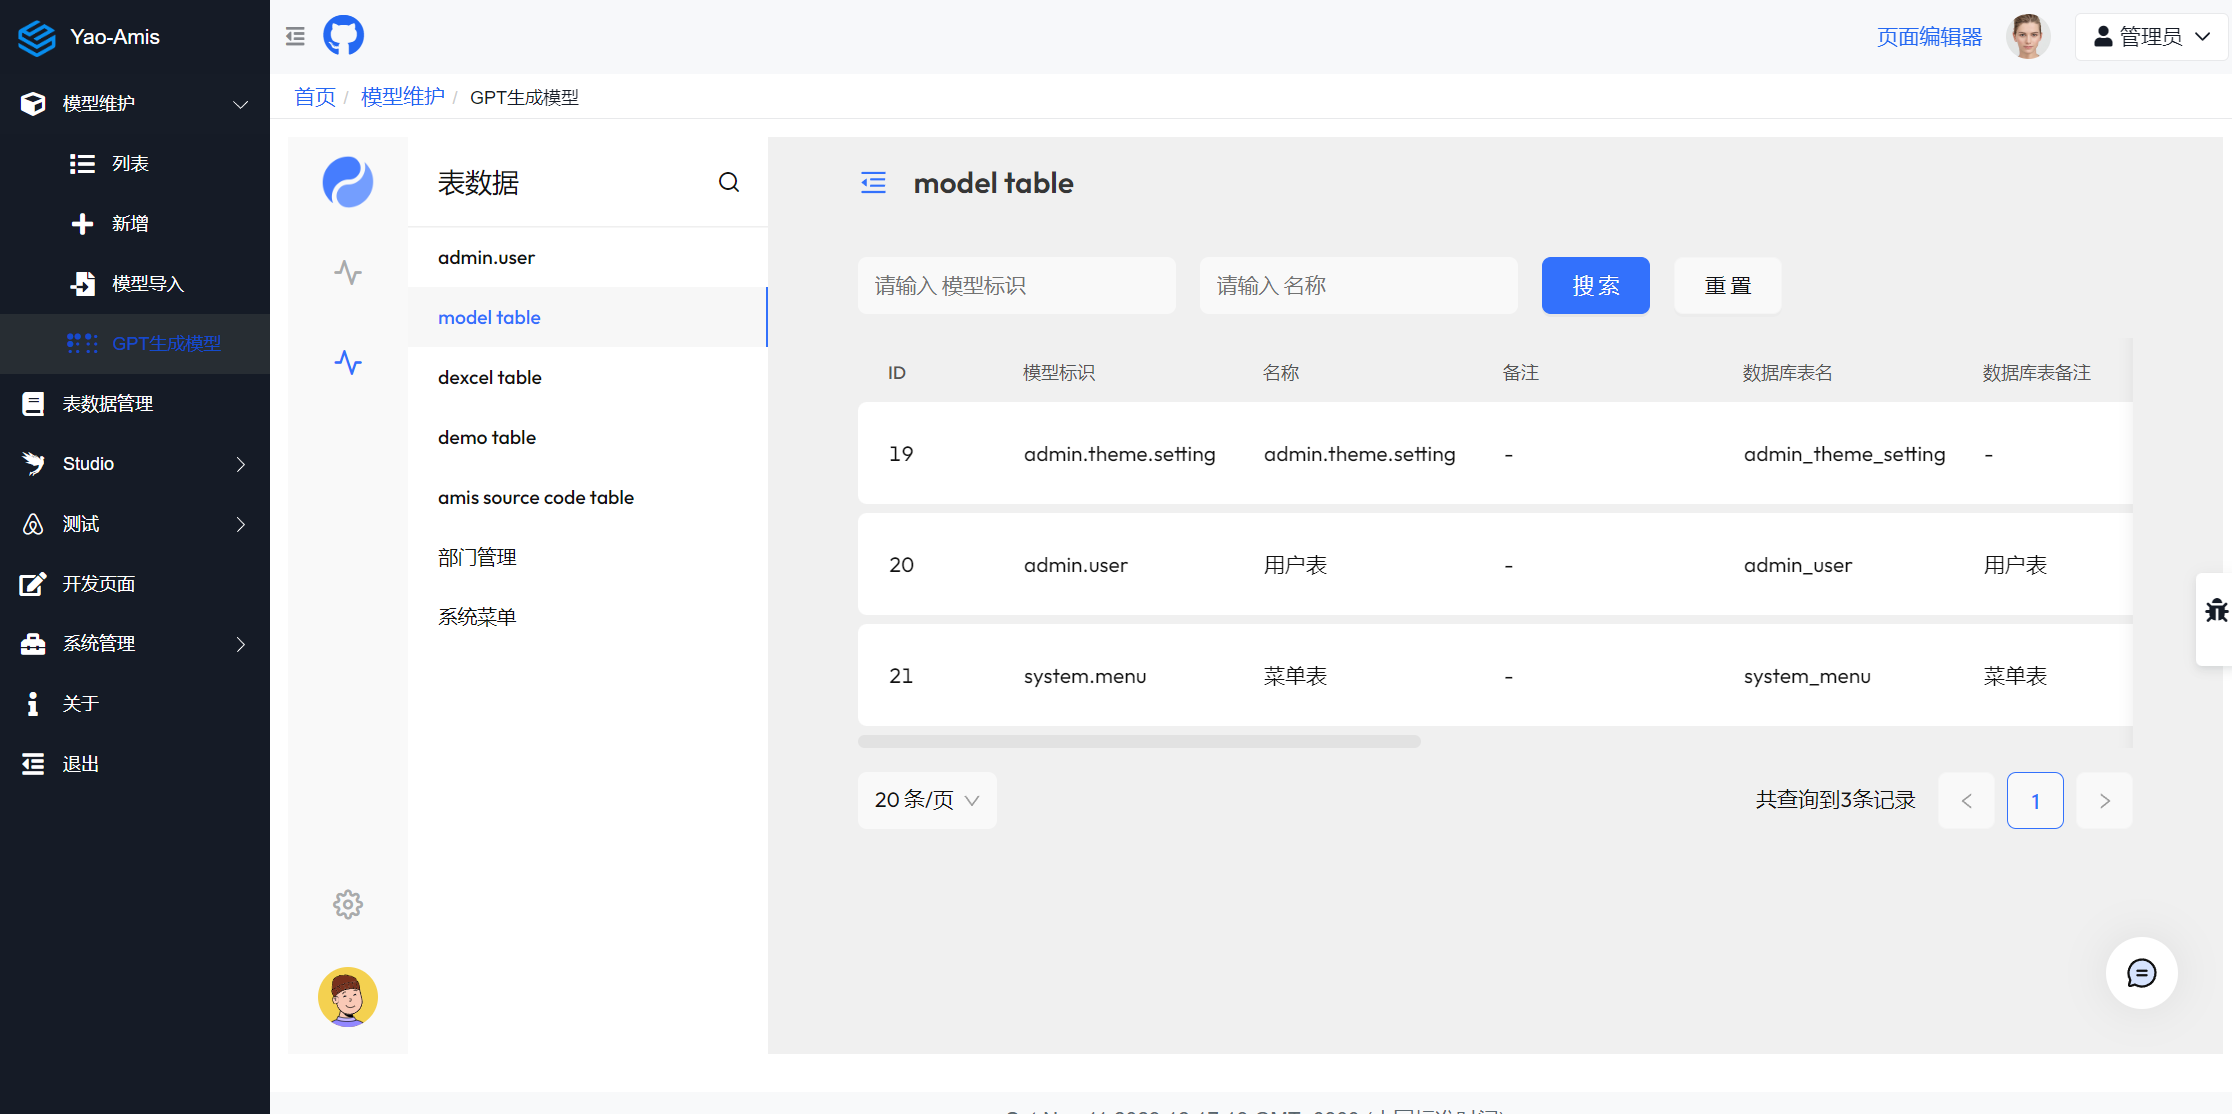Collapse the 模型维护 sidebar section
Viewport: 2232px width, 1114px height.
point(135,104)
